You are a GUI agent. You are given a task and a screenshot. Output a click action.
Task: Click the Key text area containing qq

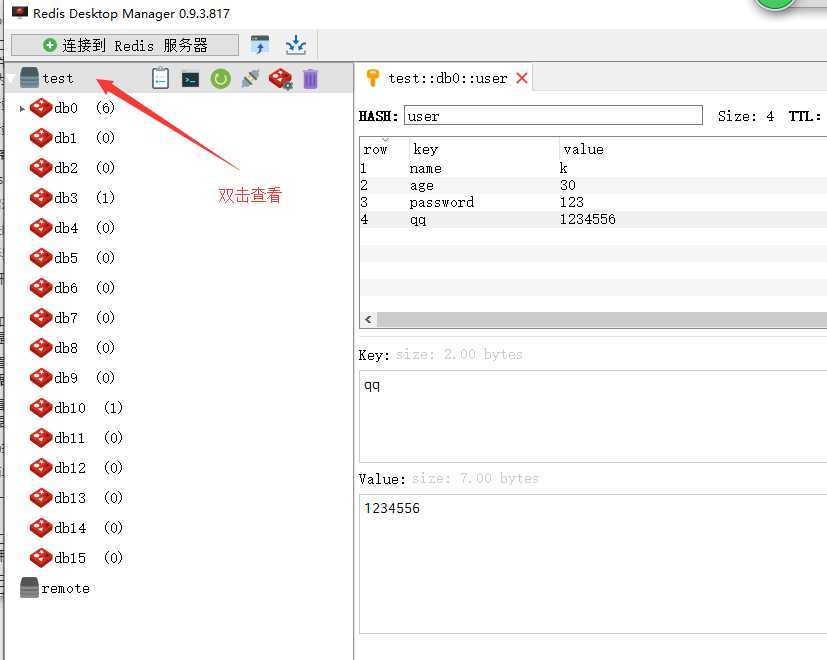(593, 416)
